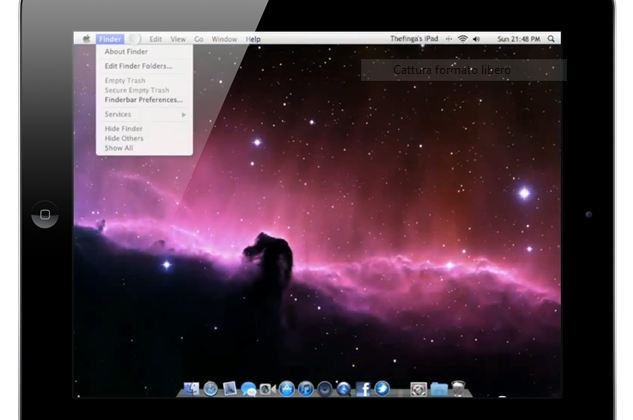The width and height of the screenshot is (633, 420).
Task: Open Facebook from the dock
Action: coord(363,388)
